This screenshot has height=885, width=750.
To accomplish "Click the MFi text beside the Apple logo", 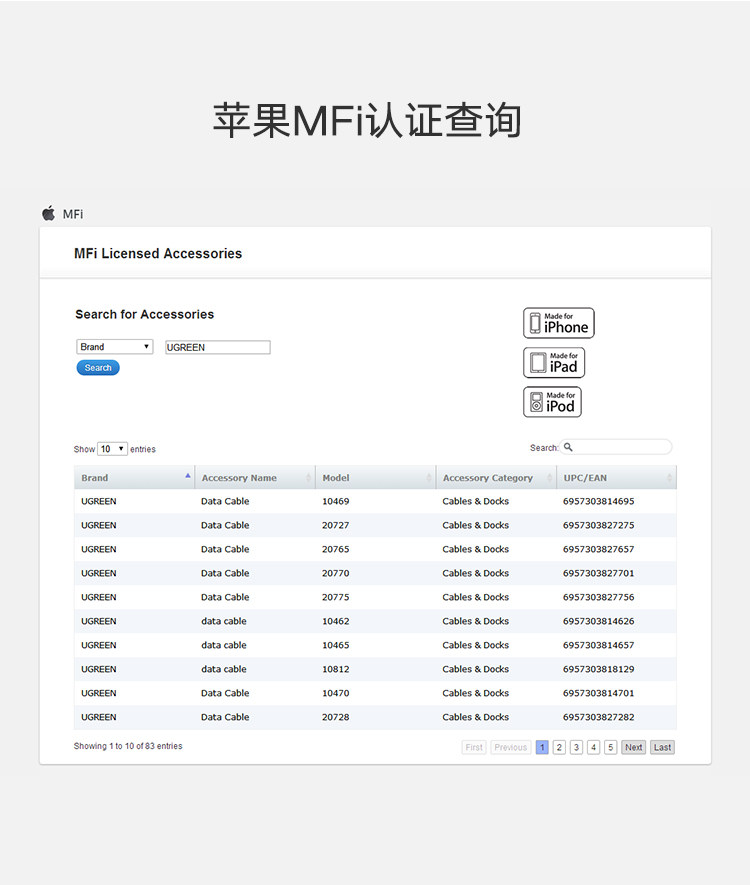I will coord(73,214).
